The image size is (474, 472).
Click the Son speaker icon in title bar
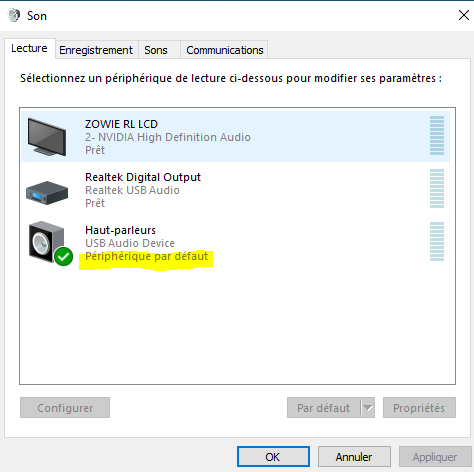click(x=14, y=15)
